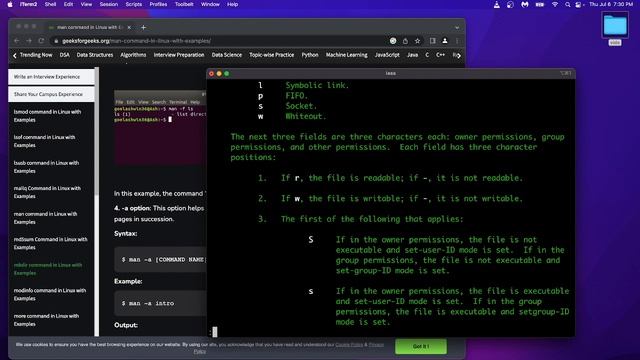Click Write an Interview Experience

click(51, 77)
